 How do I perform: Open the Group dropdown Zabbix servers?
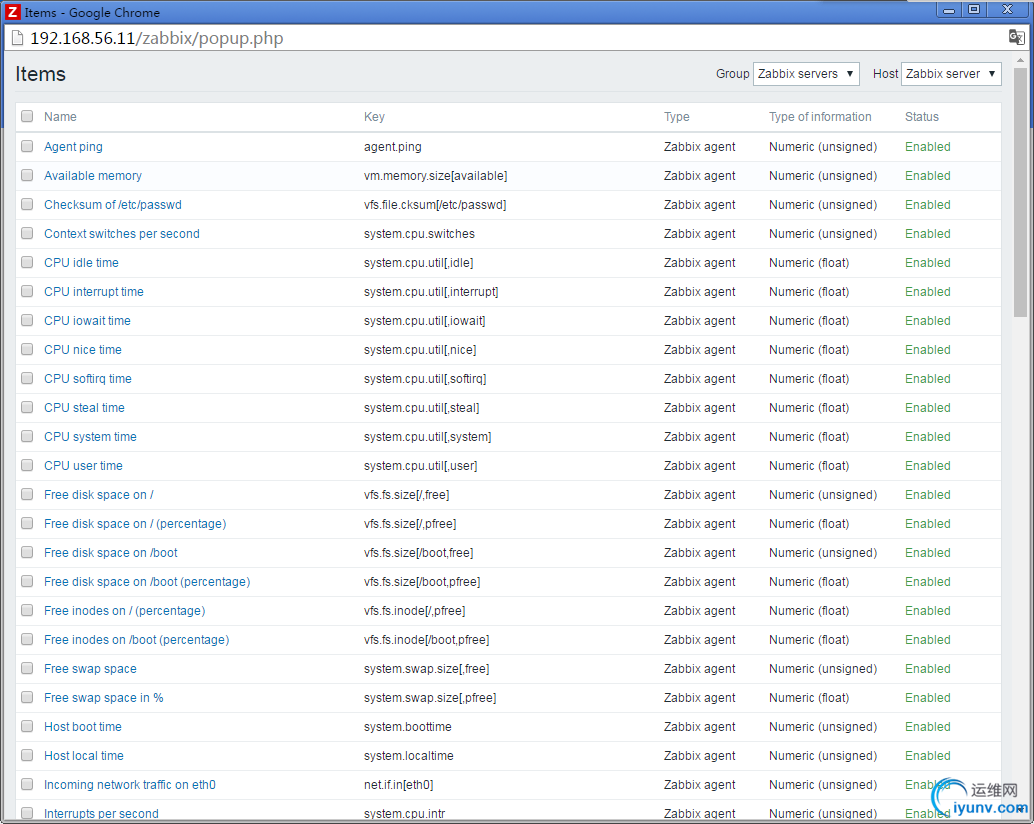tap(806, 74)
